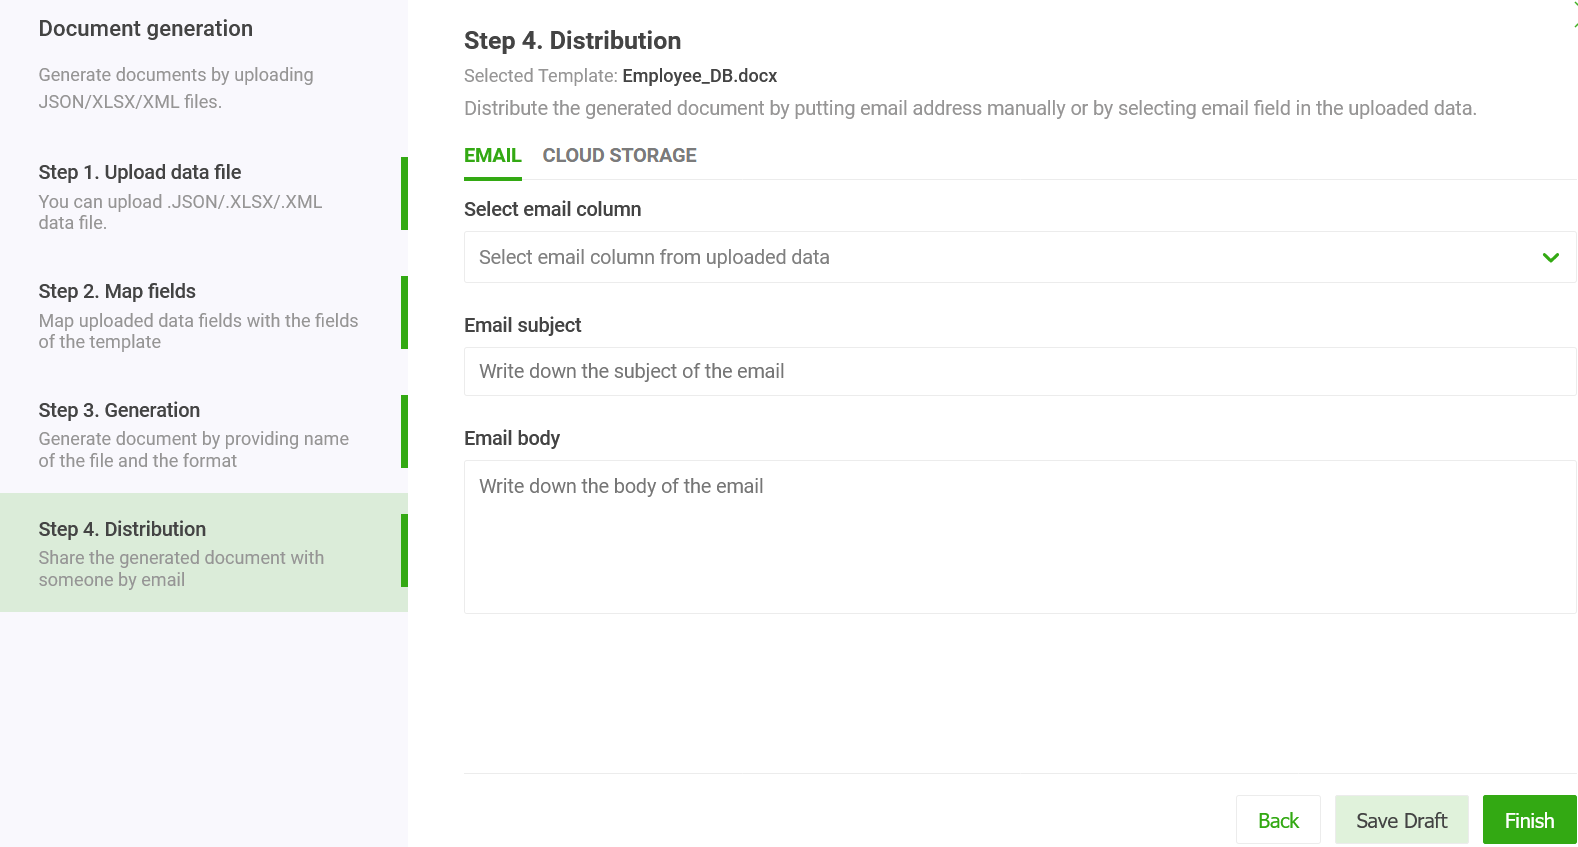Select Step 1. Upload data file
Screen dimensions: 1578x847
point(180,195)
